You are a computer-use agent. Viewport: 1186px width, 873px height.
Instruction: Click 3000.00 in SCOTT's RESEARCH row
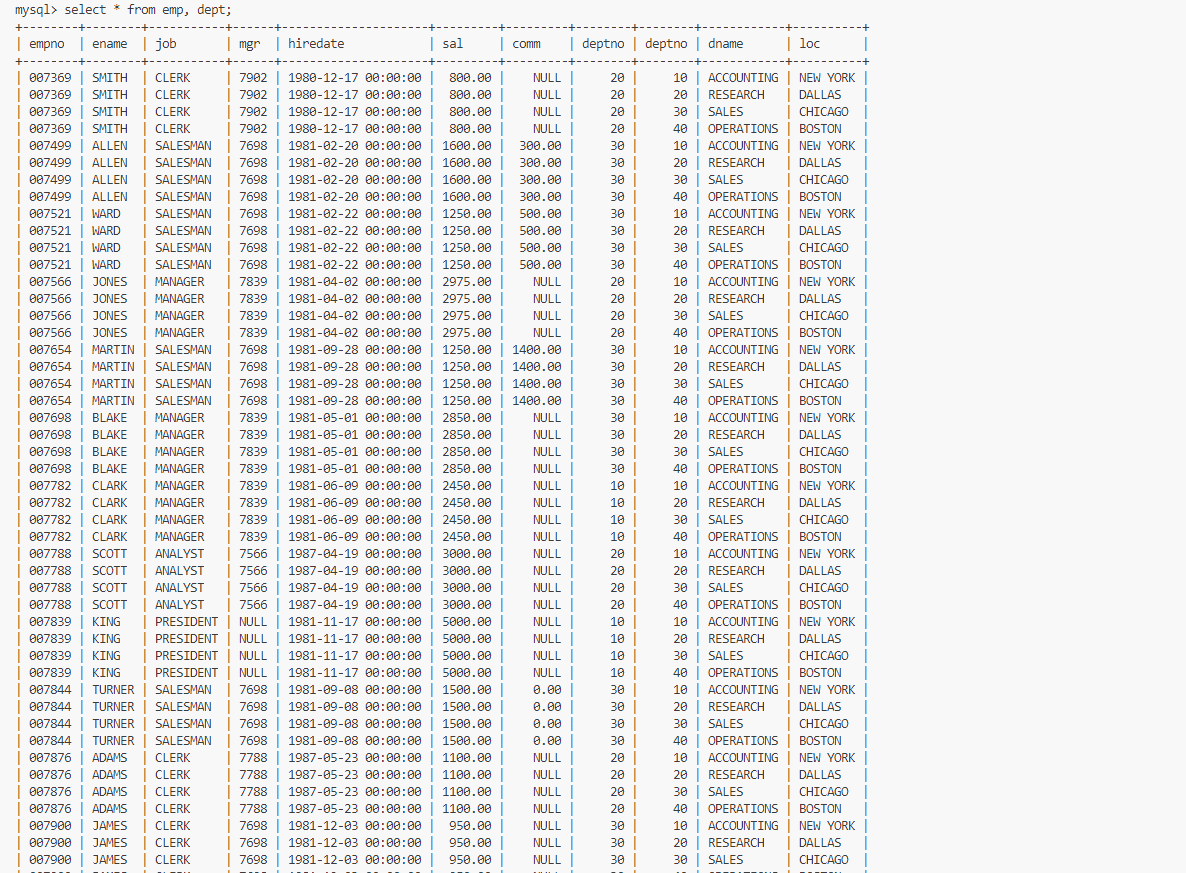coord(467,571)
